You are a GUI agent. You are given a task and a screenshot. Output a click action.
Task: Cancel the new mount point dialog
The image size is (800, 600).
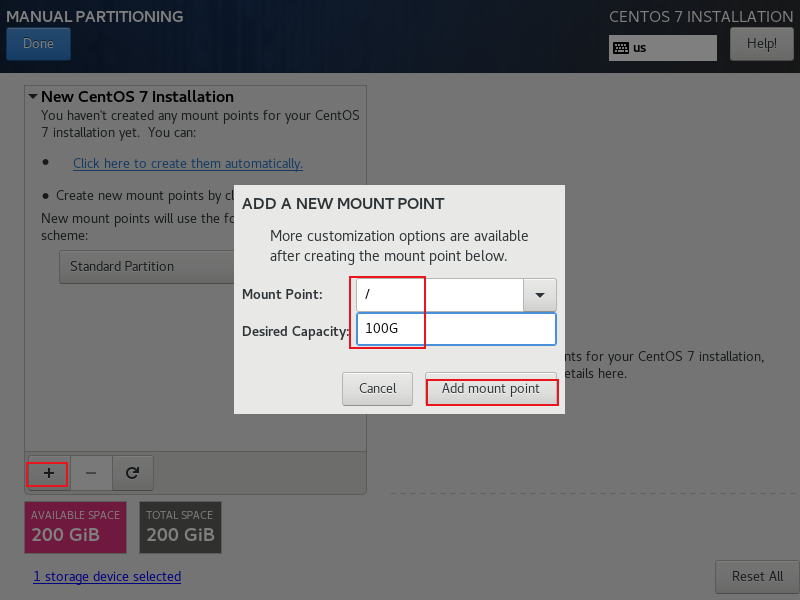point(378,389)
